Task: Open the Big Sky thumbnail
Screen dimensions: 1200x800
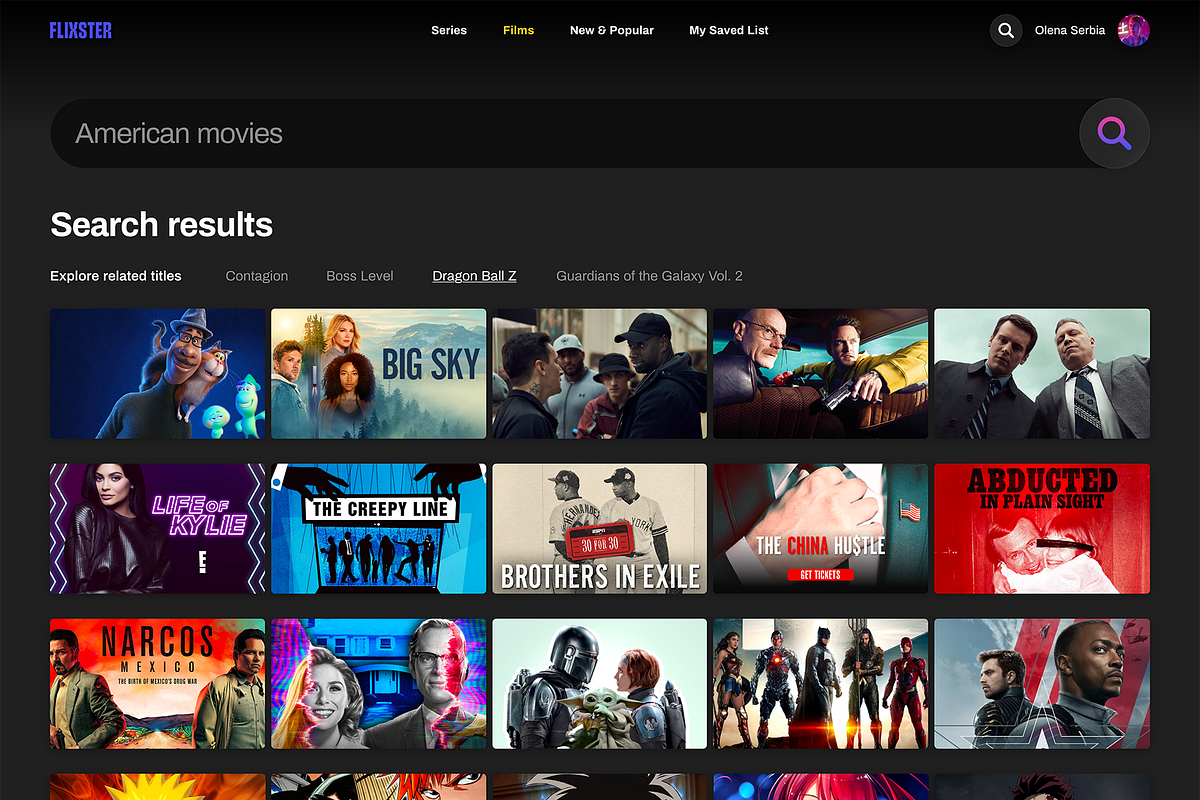Action: point(379,373)
